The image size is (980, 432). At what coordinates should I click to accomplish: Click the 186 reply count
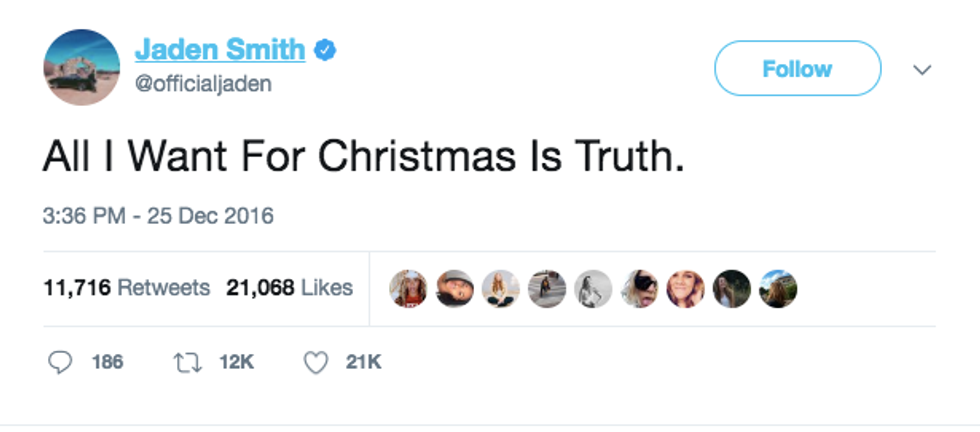pos(107,363)
